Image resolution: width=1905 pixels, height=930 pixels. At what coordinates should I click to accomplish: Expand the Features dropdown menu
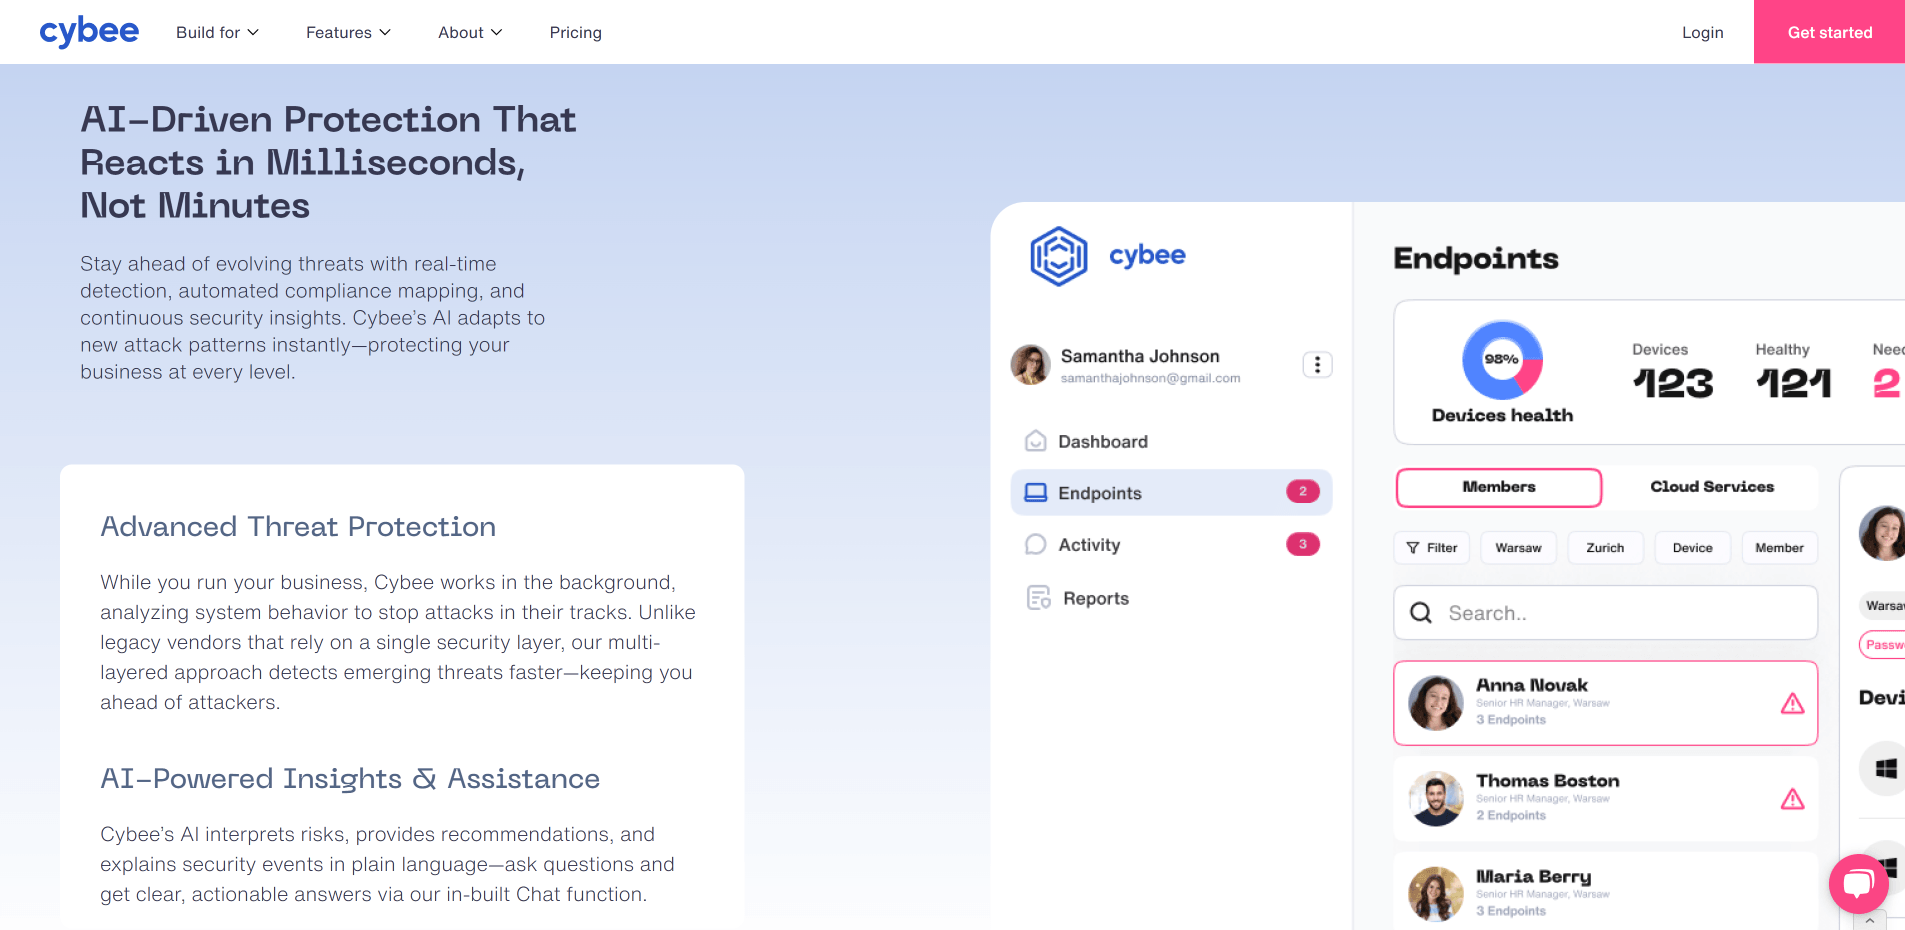[x=348, y=32]
